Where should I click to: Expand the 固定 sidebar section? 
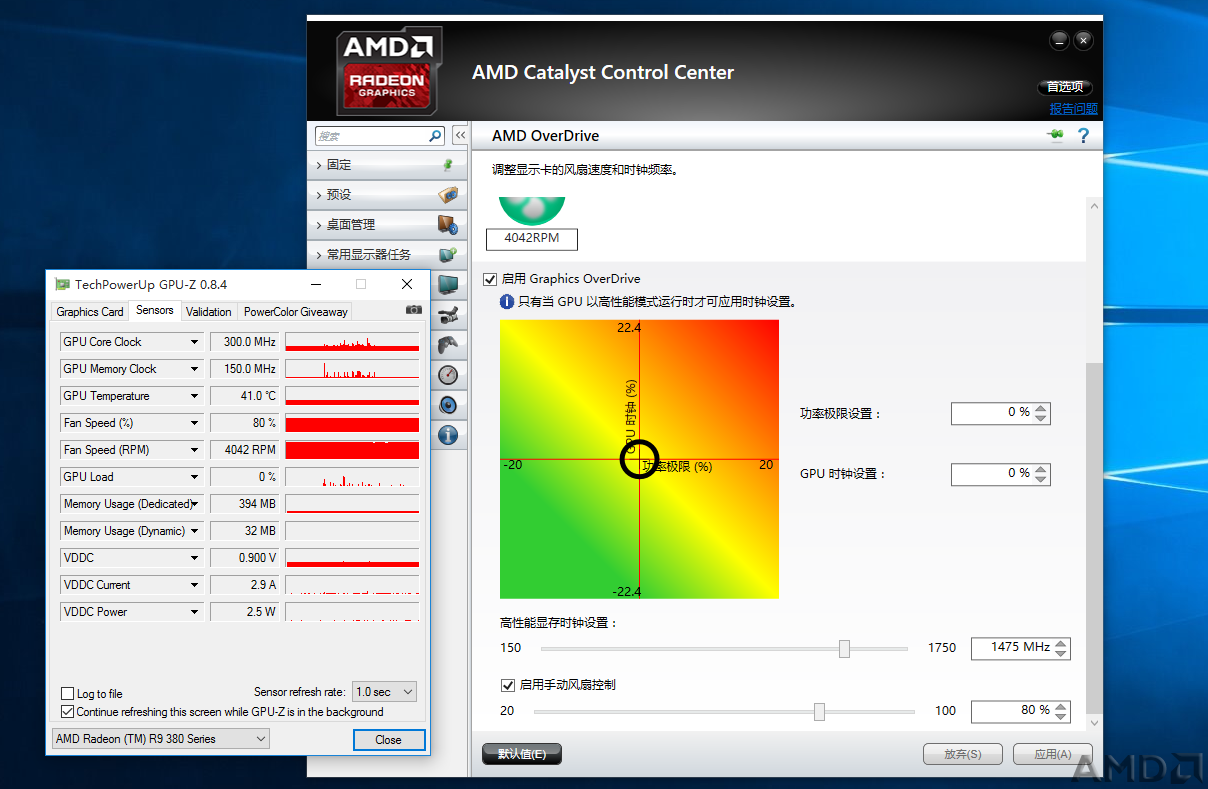tap(387, 165)
